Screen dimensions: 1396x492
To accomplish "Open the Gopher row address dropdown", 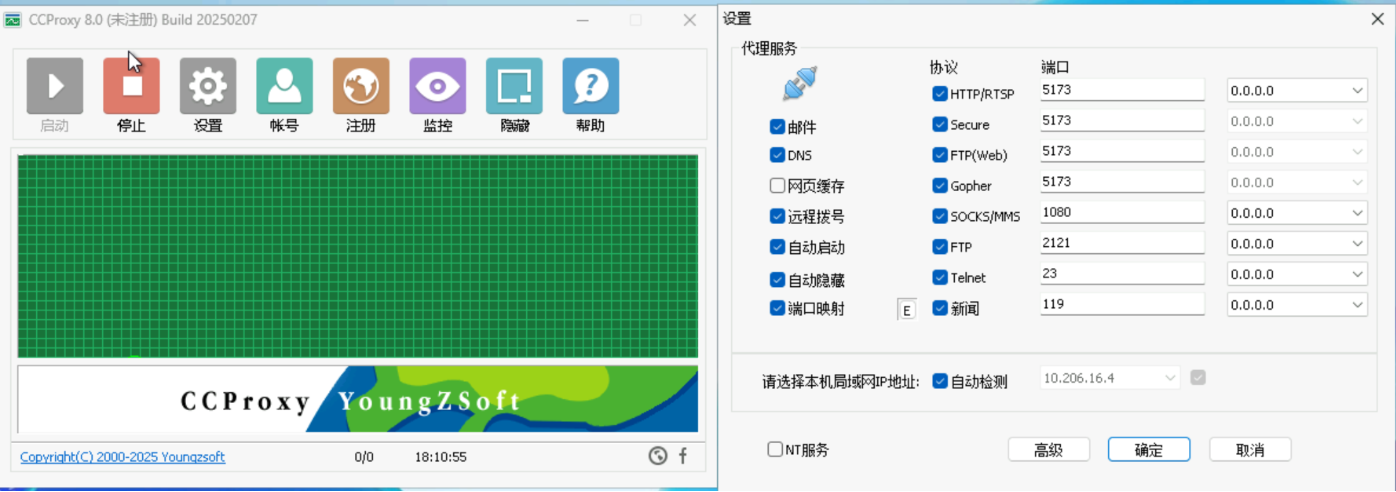I will (x=1297, y=183).
